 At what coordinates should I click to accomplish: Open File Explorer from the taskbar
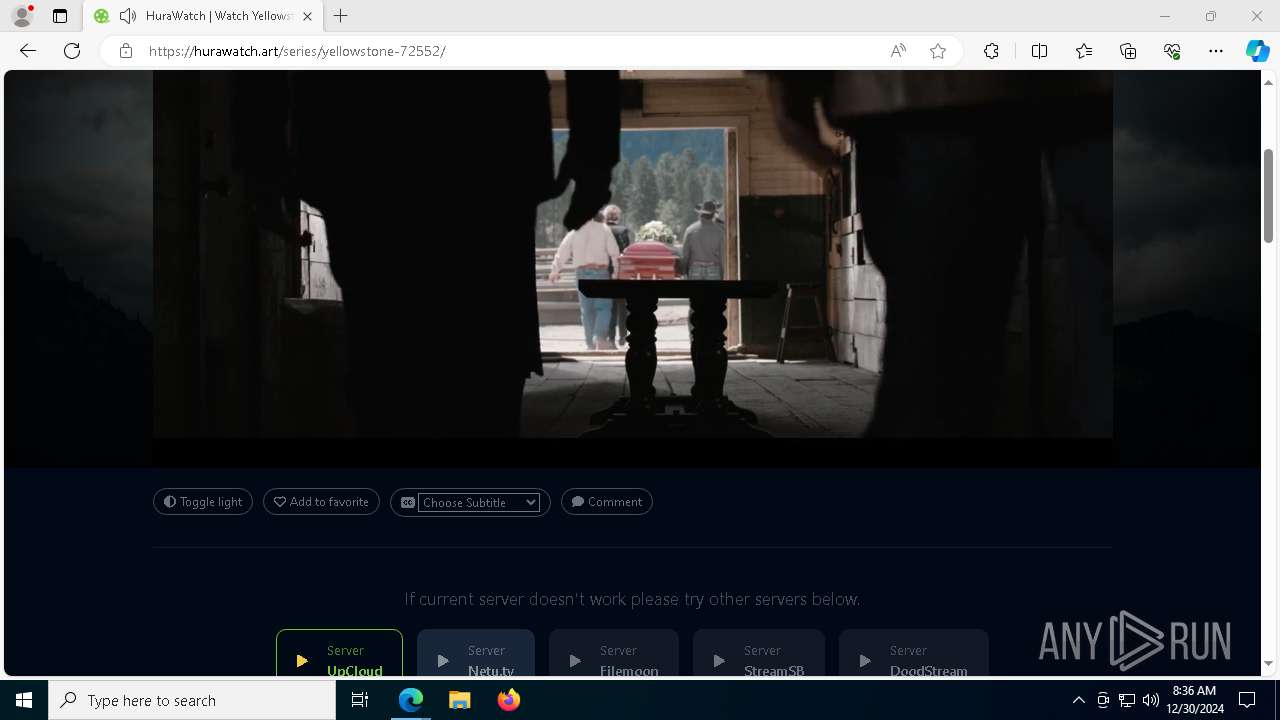click(x=460, y=700)
